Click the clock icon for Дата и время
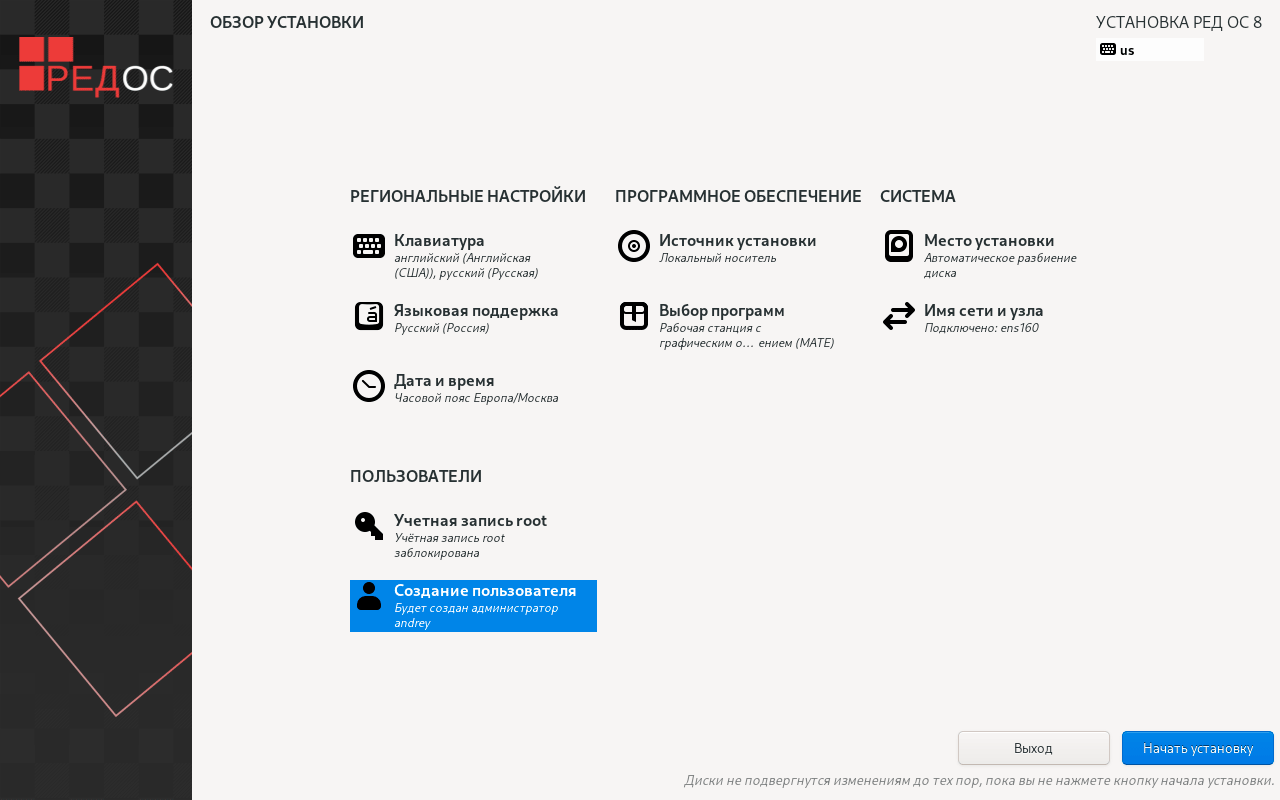Image resolution: width=1280 pixels, height=800 pixels. coord(369,386)
